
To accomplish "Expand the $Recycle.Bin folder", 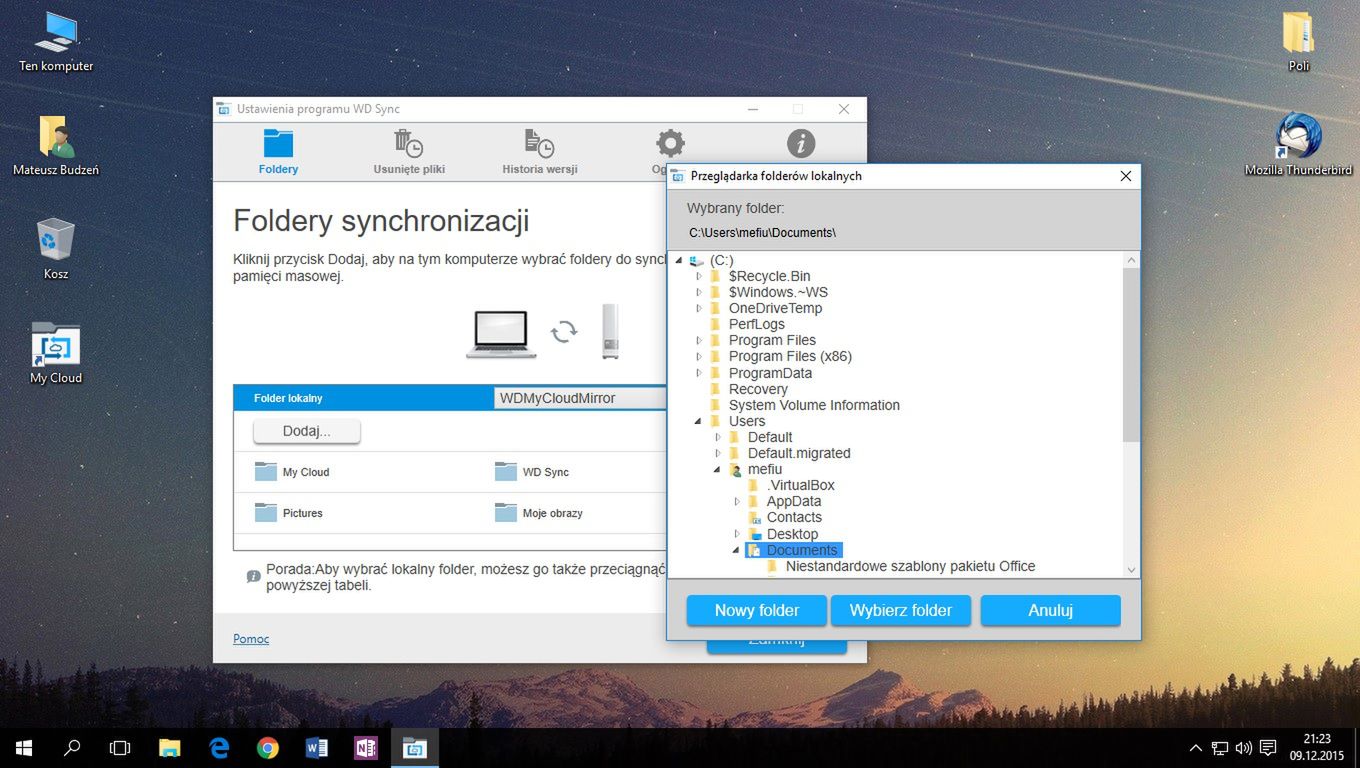I will 699,276.
